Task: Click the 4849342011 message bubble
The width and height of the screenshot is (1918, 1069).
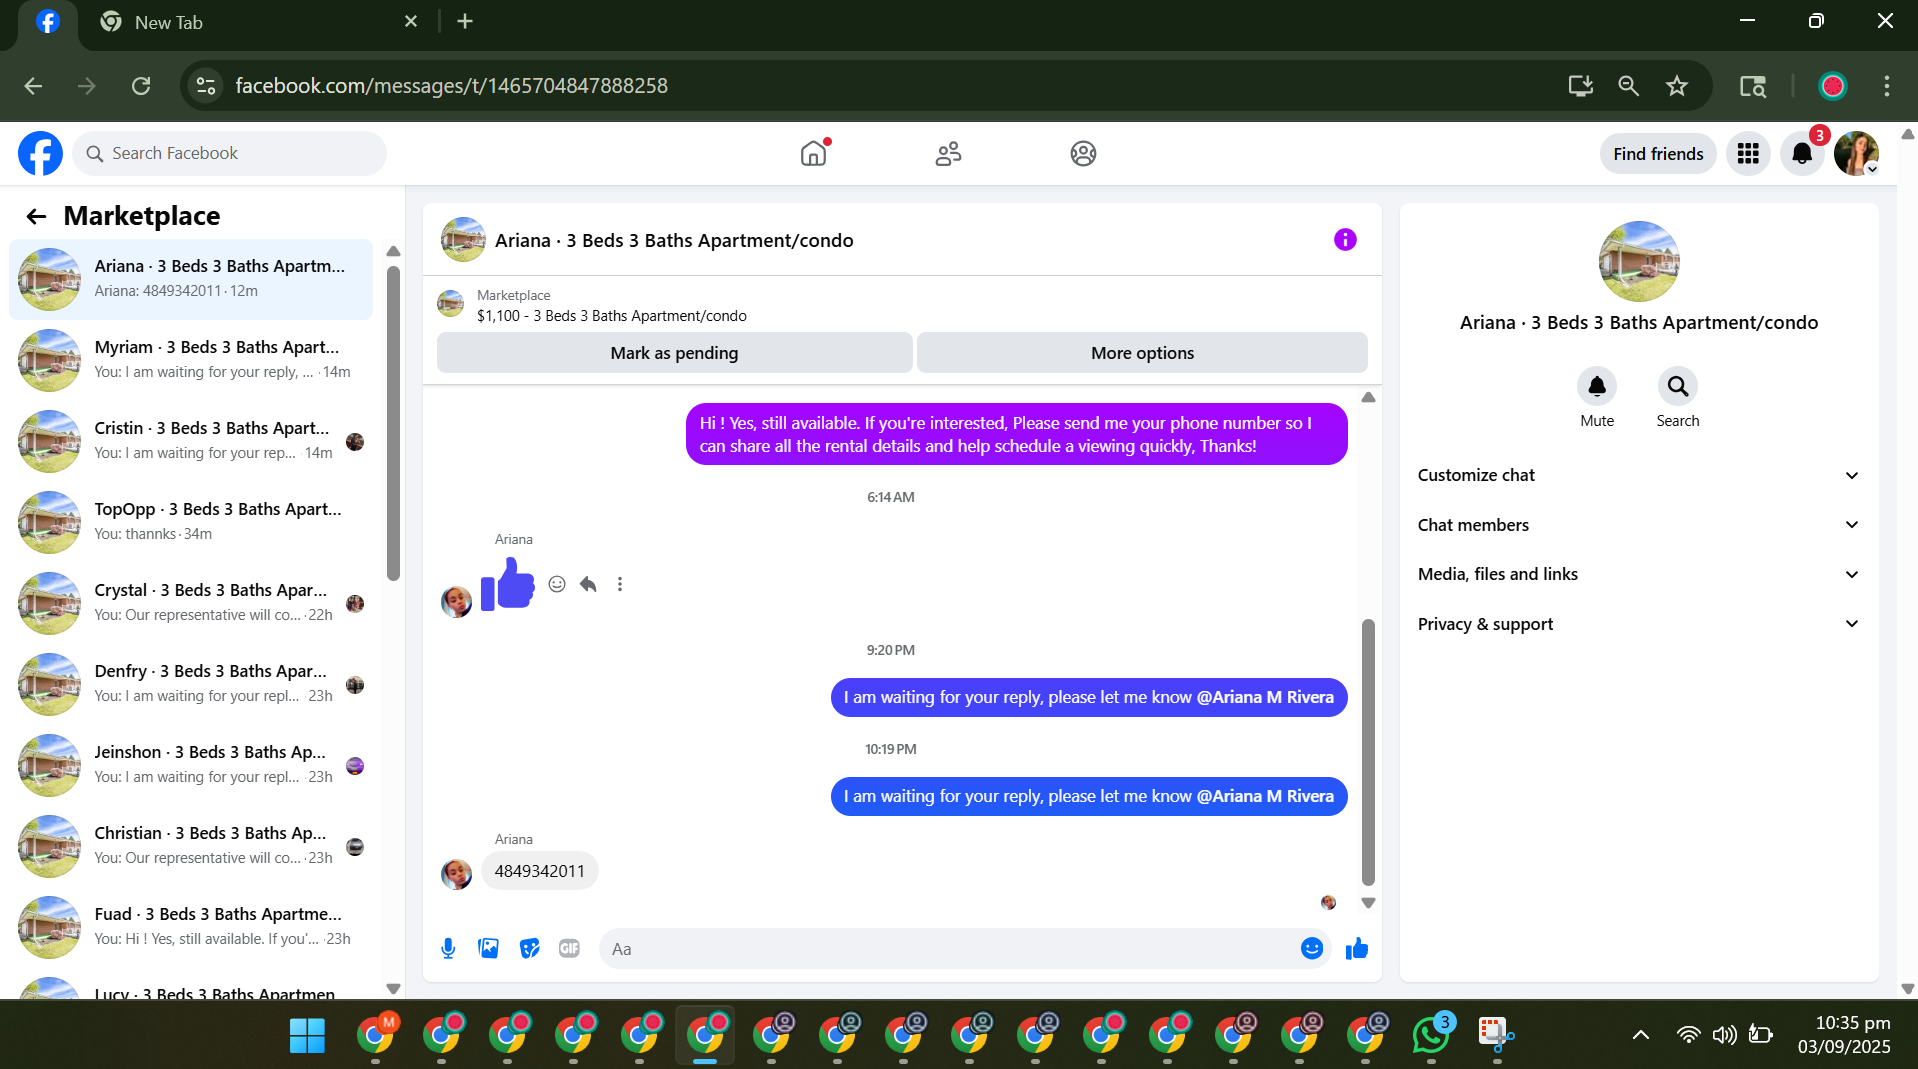Action: tap(539, 871)
